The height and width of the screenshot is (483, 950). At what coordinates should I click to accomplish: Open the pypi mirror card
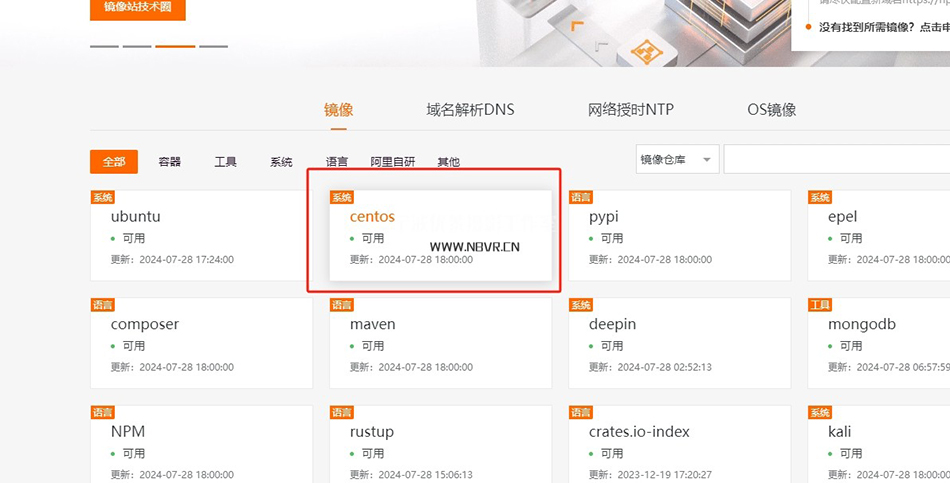(679, 236)
